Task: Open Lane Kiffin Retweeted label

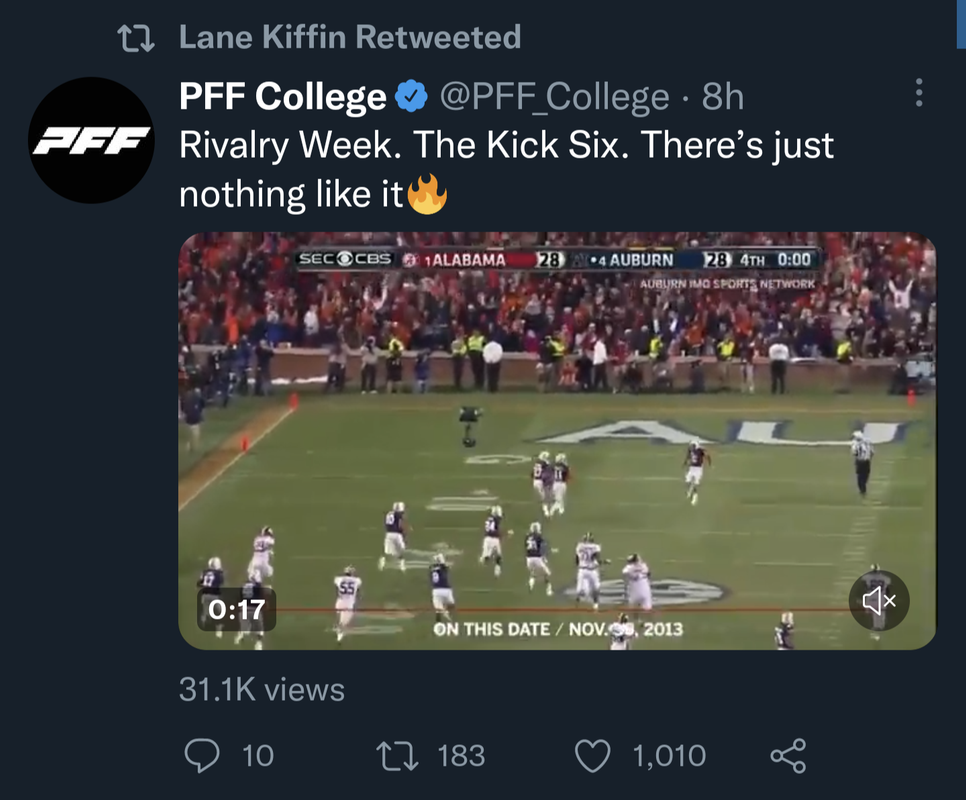Action: (x=350, y=38)
